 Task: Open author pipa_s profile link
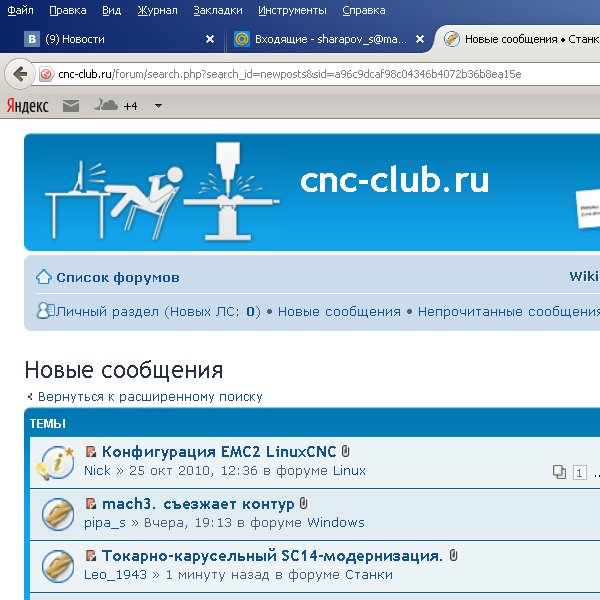click(105, 523)
